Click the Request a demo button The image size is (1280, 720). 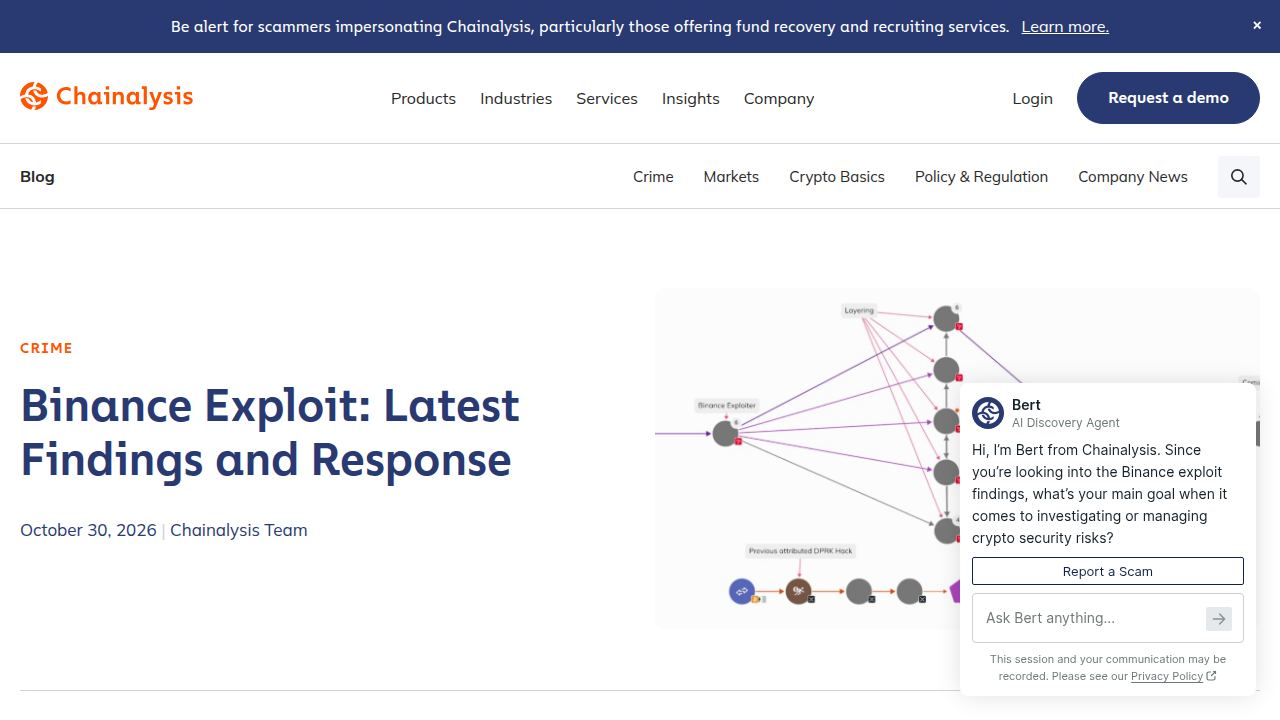coord(1168,98)
